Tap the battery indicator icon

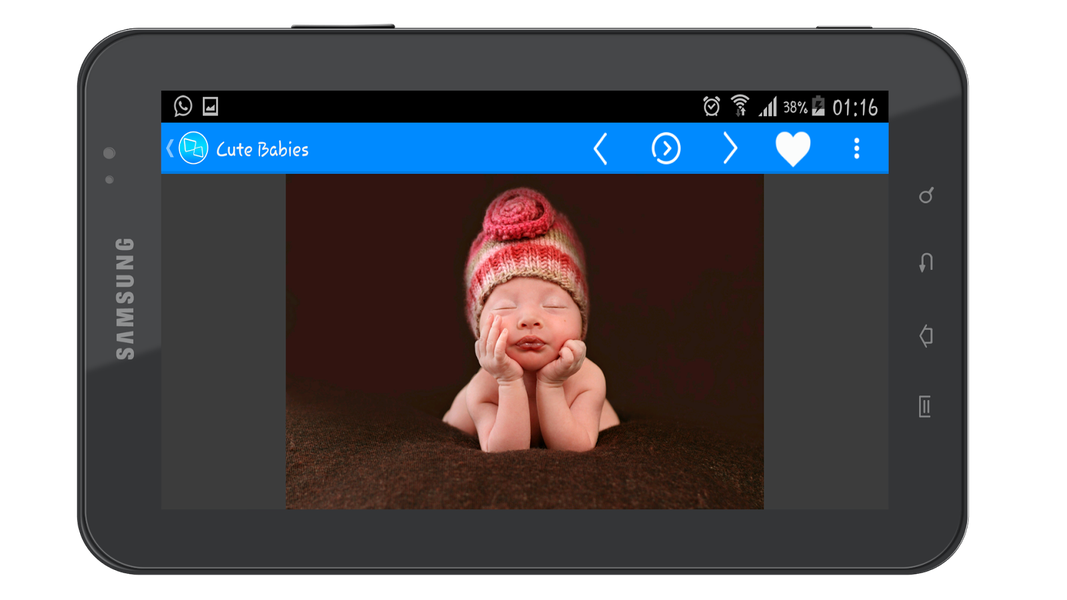point(818,106)
